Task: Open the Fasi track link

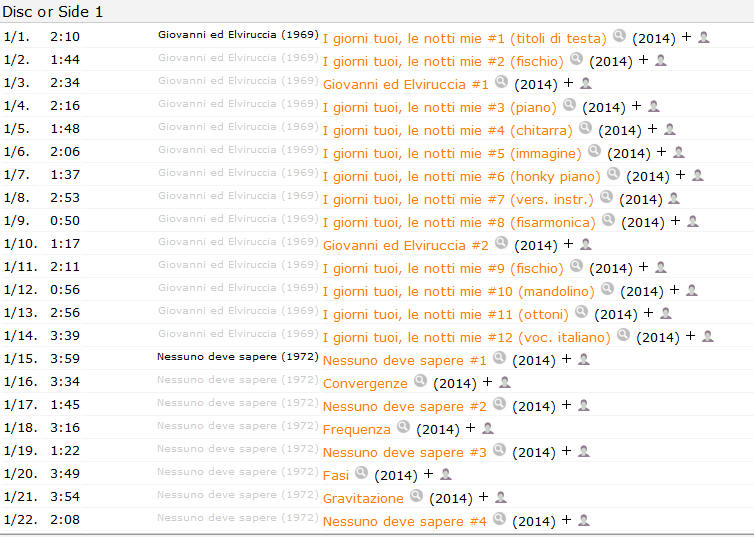Action: point(336,476)
